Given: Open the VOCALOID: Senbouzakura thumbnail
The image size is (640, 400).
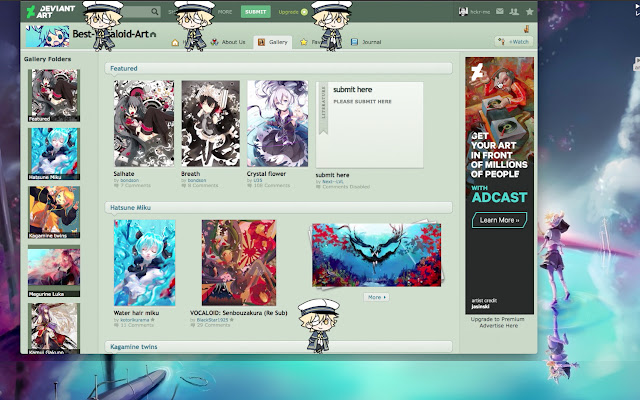Looking at the screenshot, I should 239,263.
